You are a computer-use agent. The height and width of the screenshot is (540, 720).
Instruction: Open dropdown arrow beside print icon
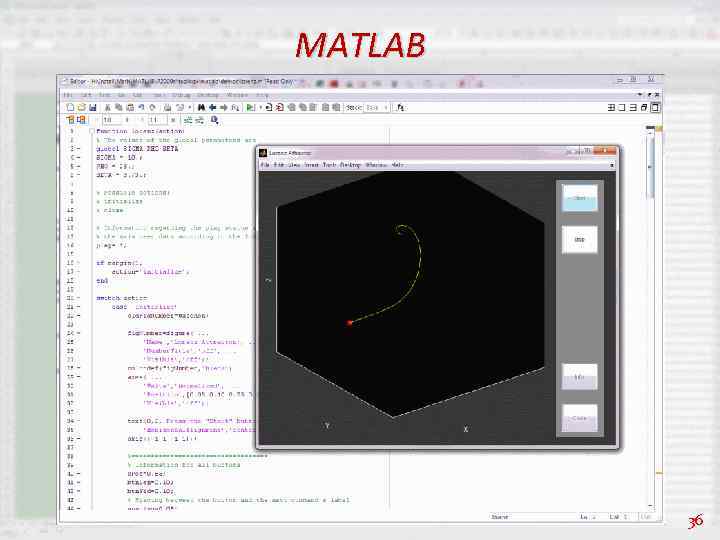pyautogui.click(x=190, y=107)
